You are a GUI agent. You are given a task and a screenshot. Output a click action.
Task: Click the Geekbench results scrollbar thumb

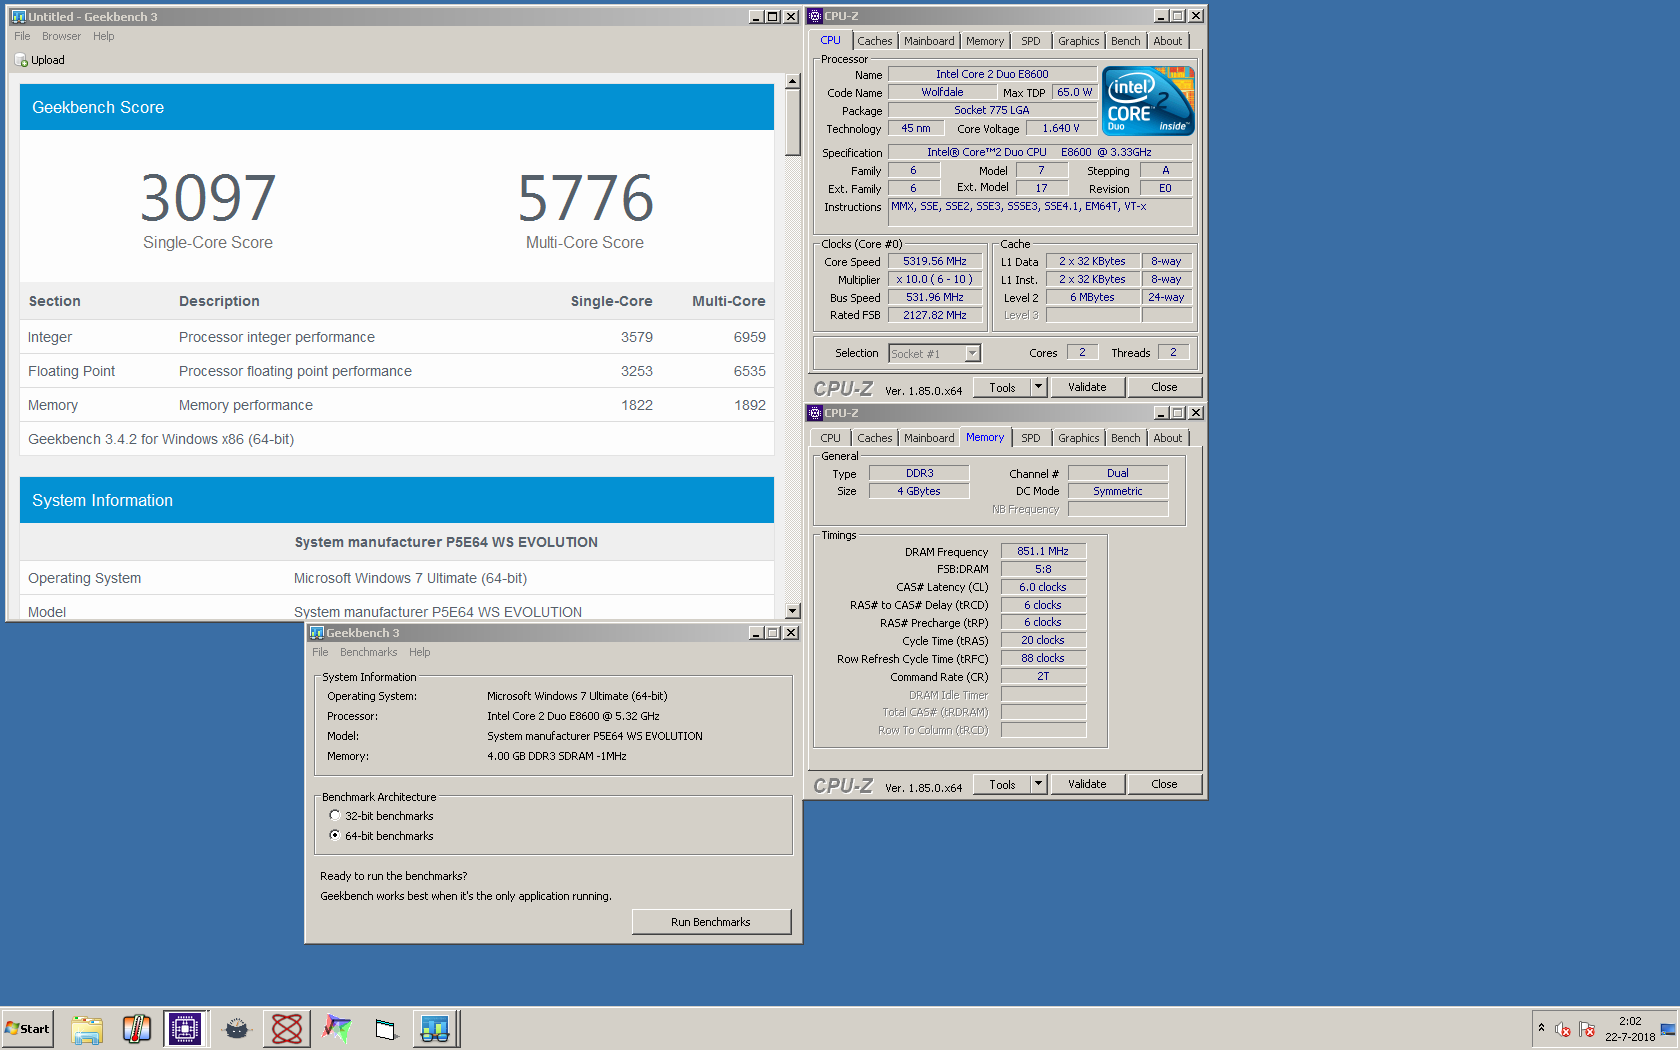tap(793, 123)
